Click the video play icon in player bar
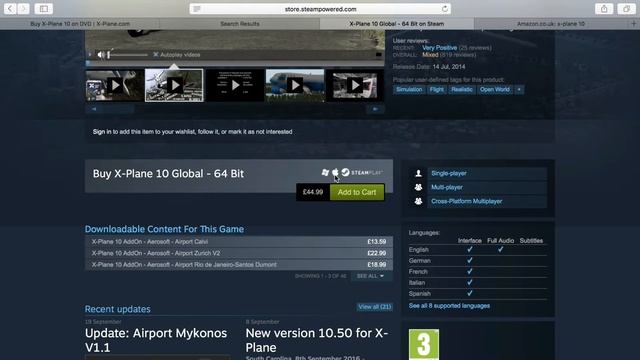This screenshot has width=640, height=360. [90, 55]
